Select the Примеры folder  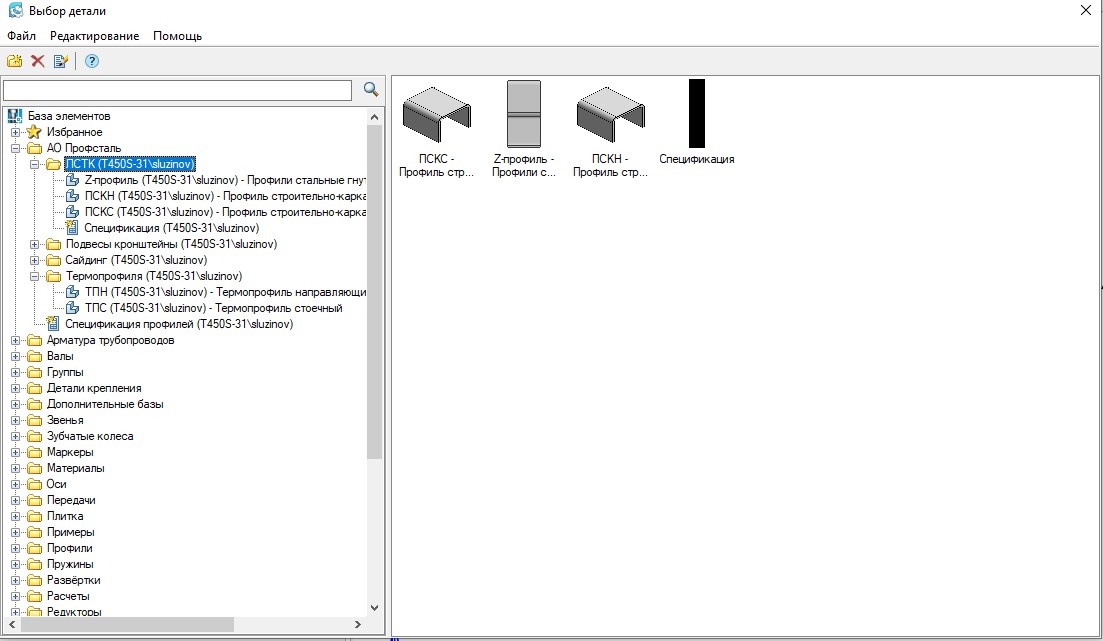coord(70,533)
